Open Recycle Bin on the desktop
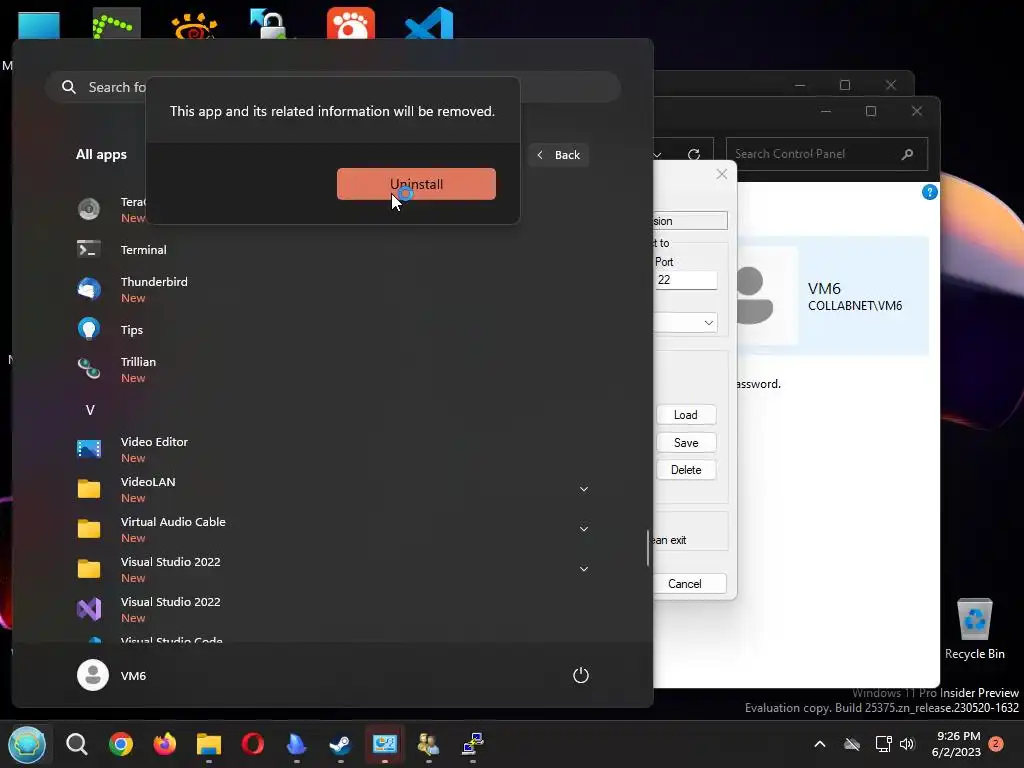Viewport: 1024px width, 768px height. (974, 628)
